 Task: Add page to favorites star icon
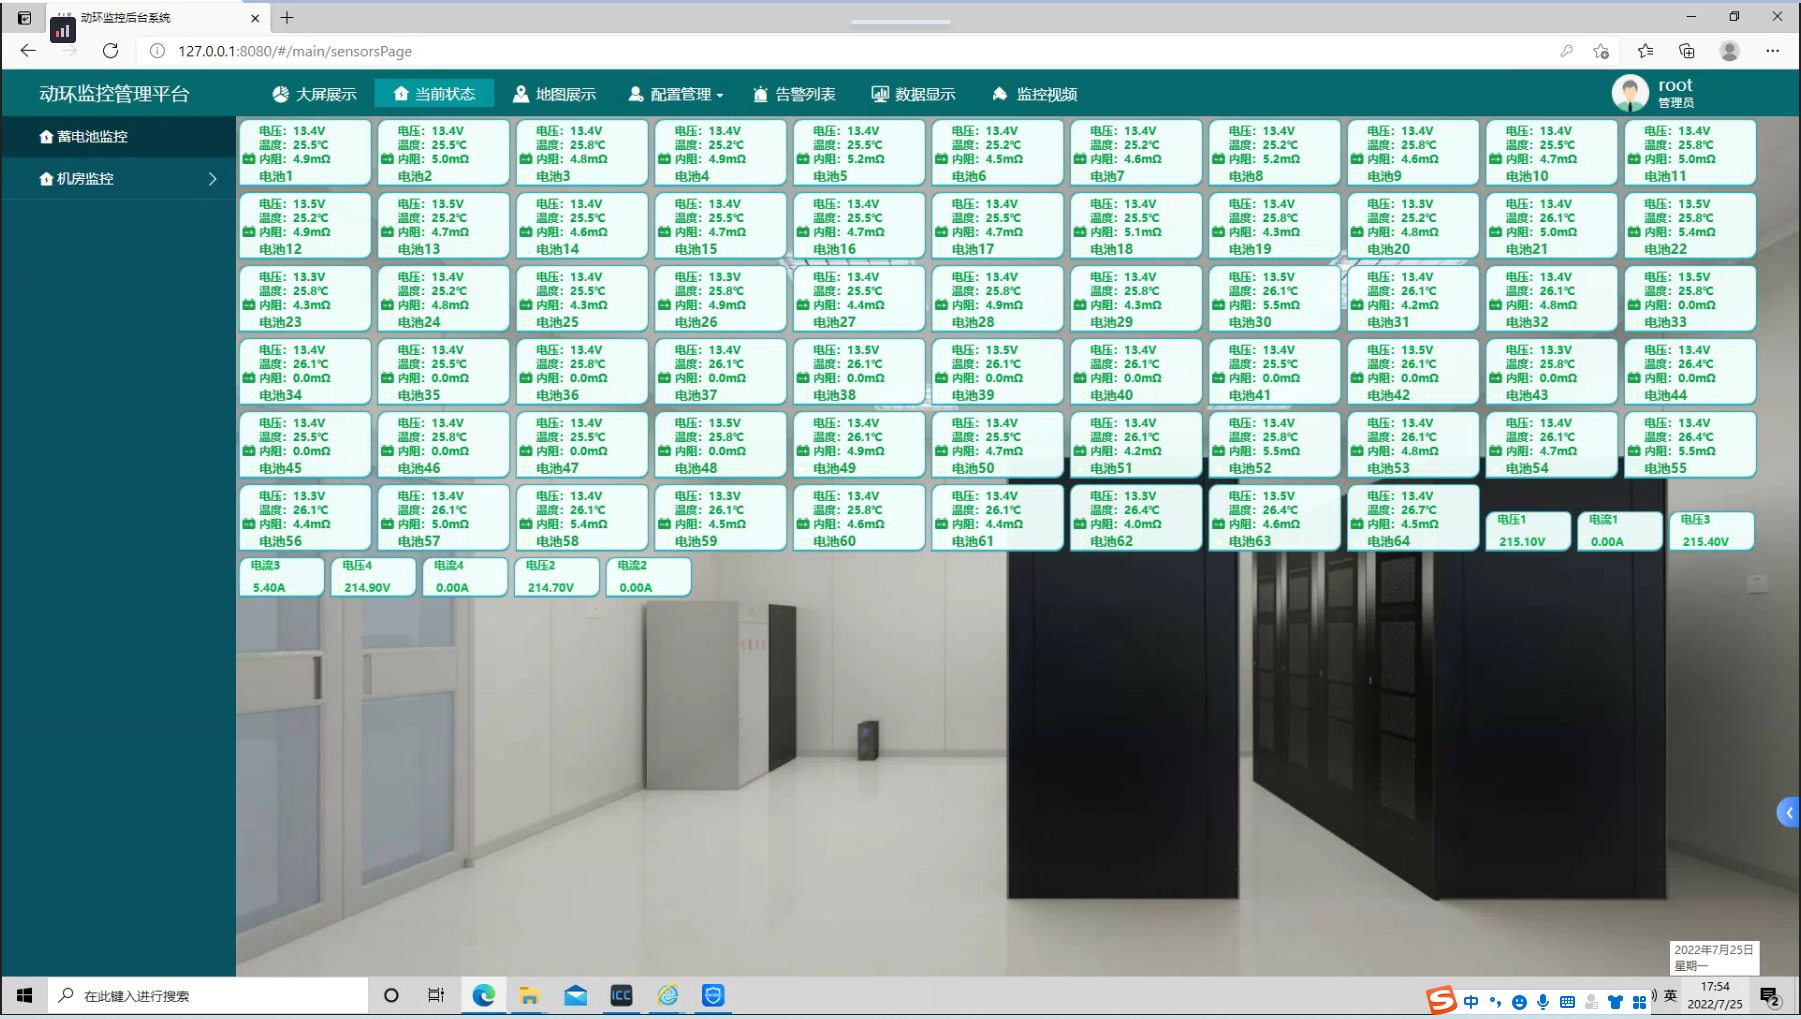coord(1601,51)
